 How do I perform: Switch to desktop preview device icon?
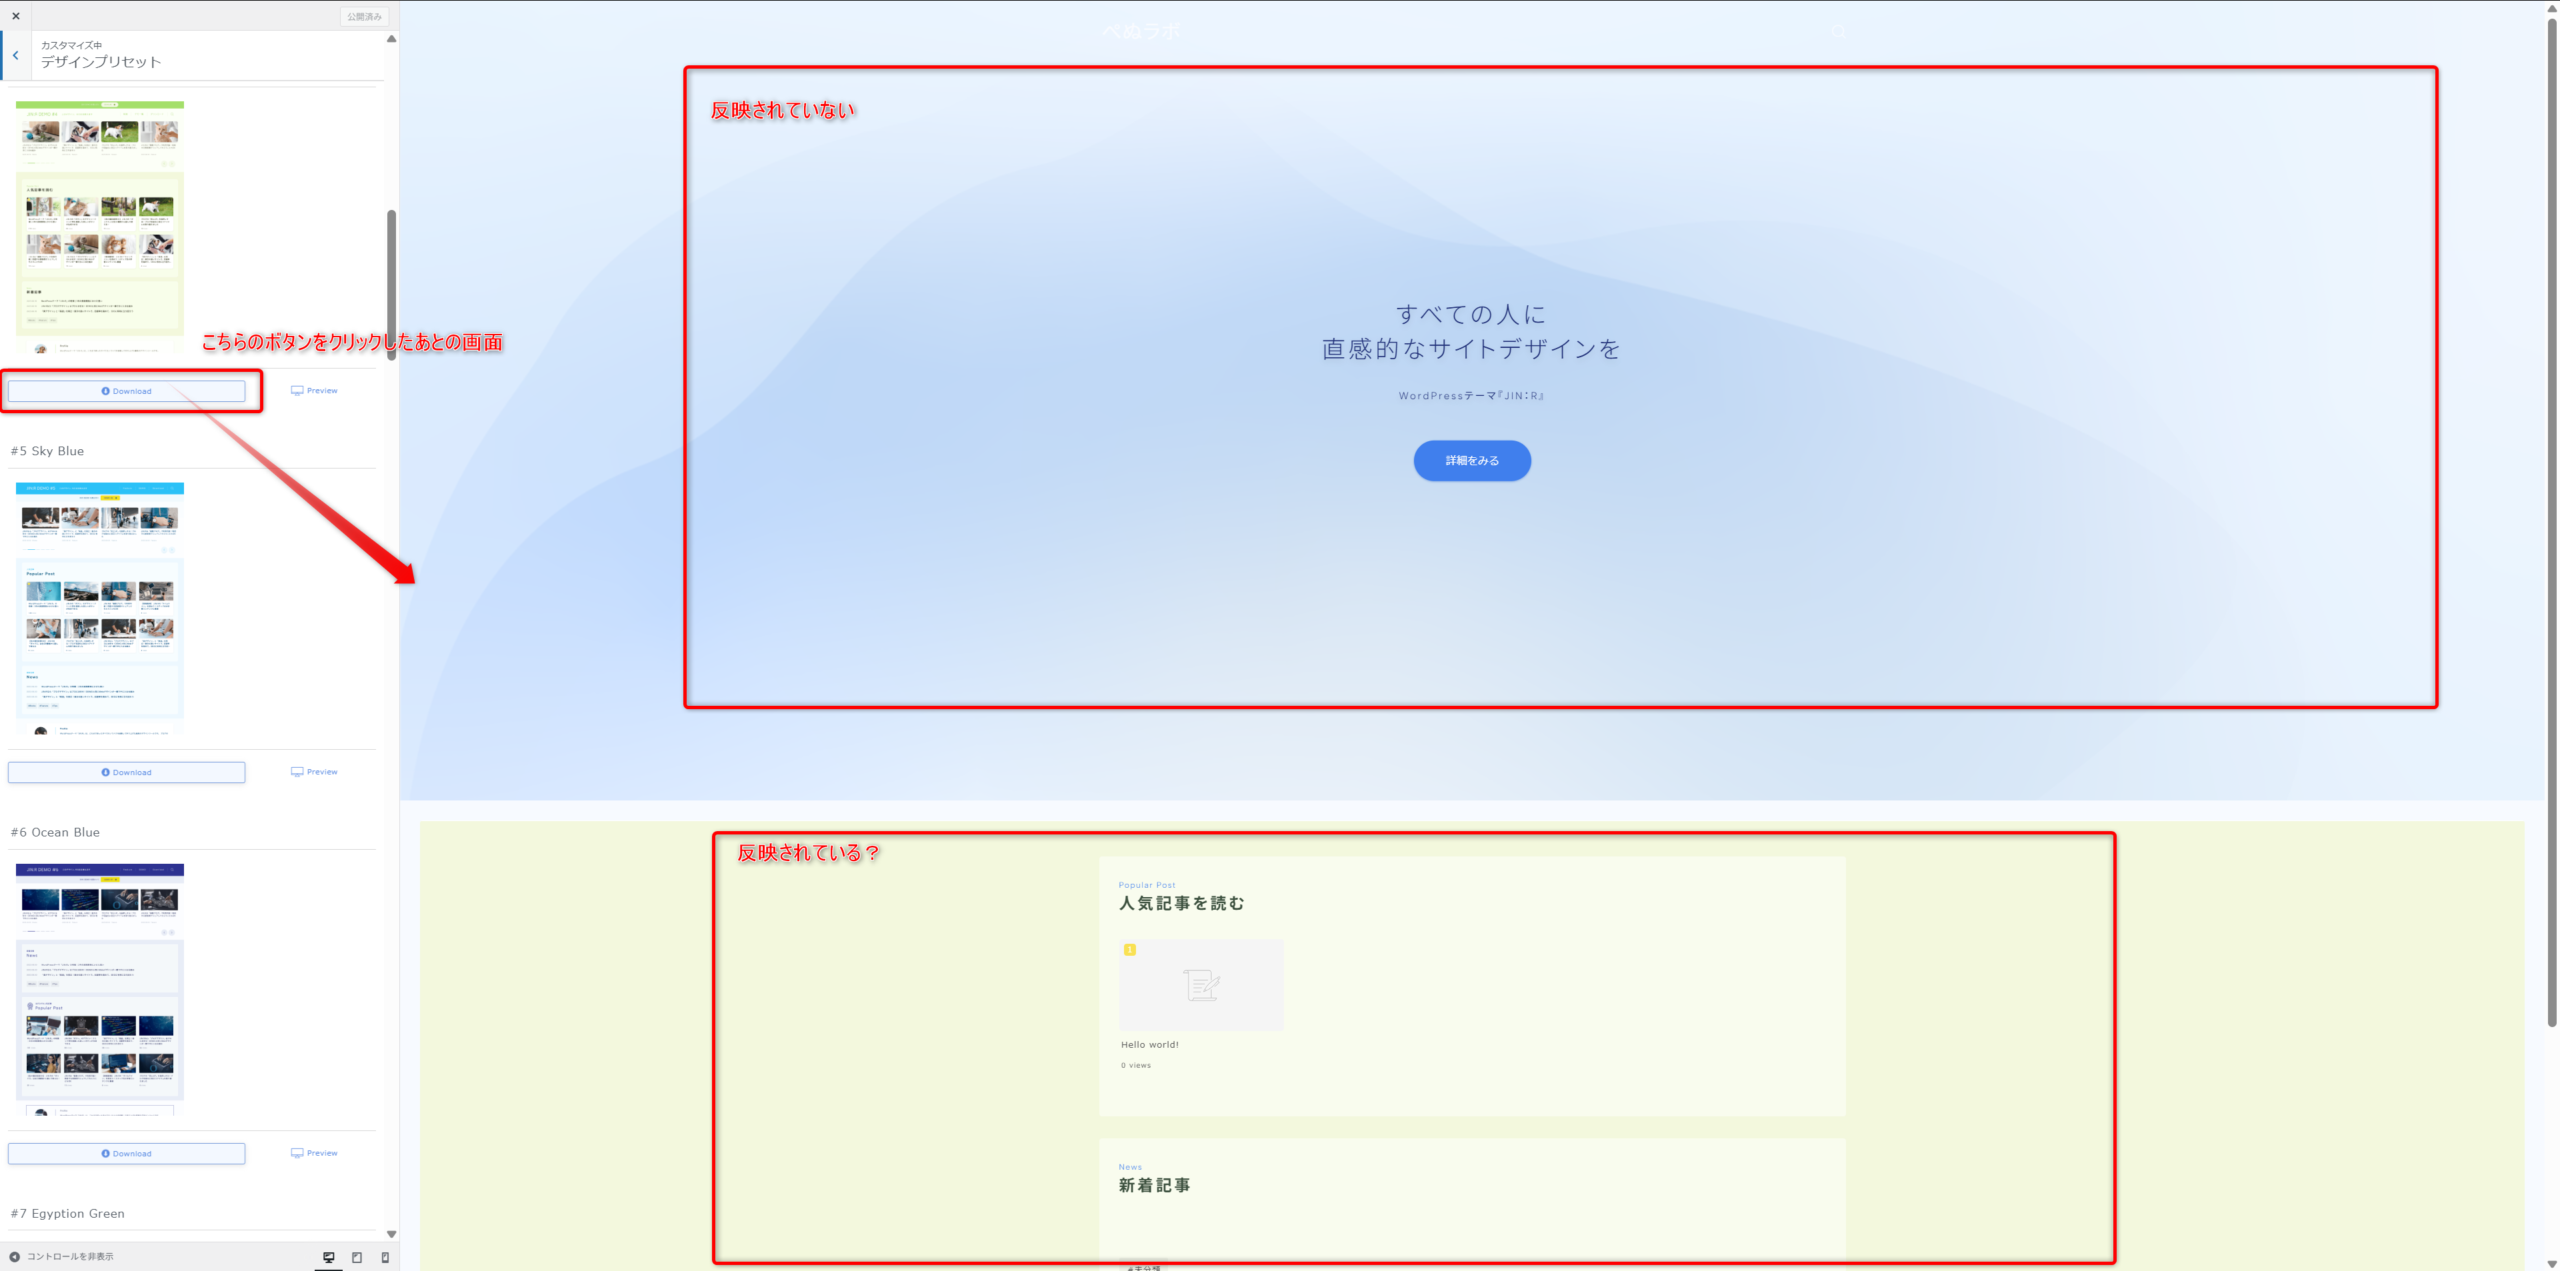coord(328,1257)
